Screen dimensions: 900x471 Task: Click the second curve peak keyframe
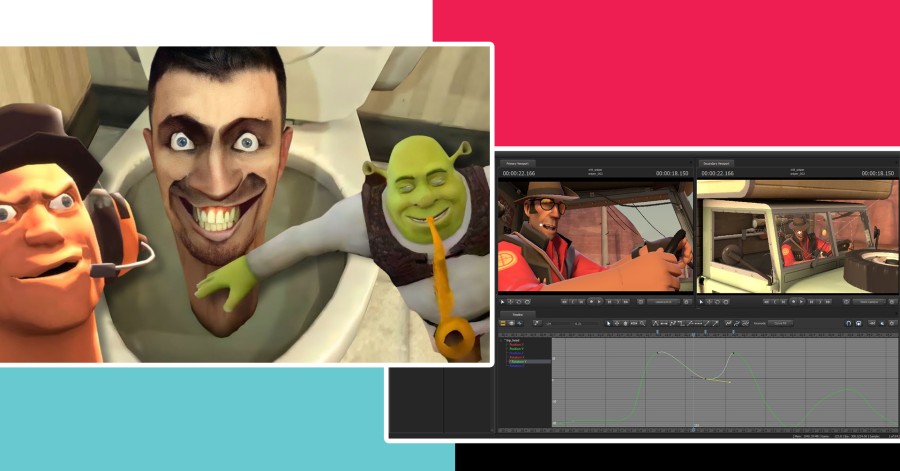(734, 353)
